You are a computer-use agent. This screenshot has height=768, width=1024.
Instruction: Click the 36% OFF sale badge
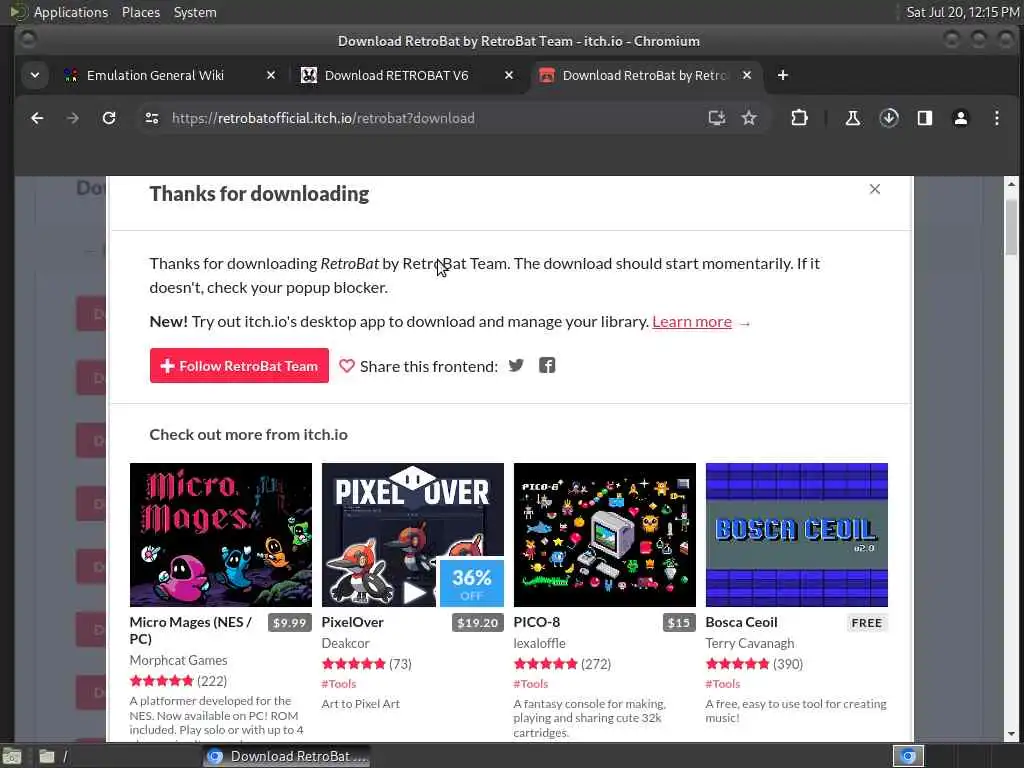point(472,583)
